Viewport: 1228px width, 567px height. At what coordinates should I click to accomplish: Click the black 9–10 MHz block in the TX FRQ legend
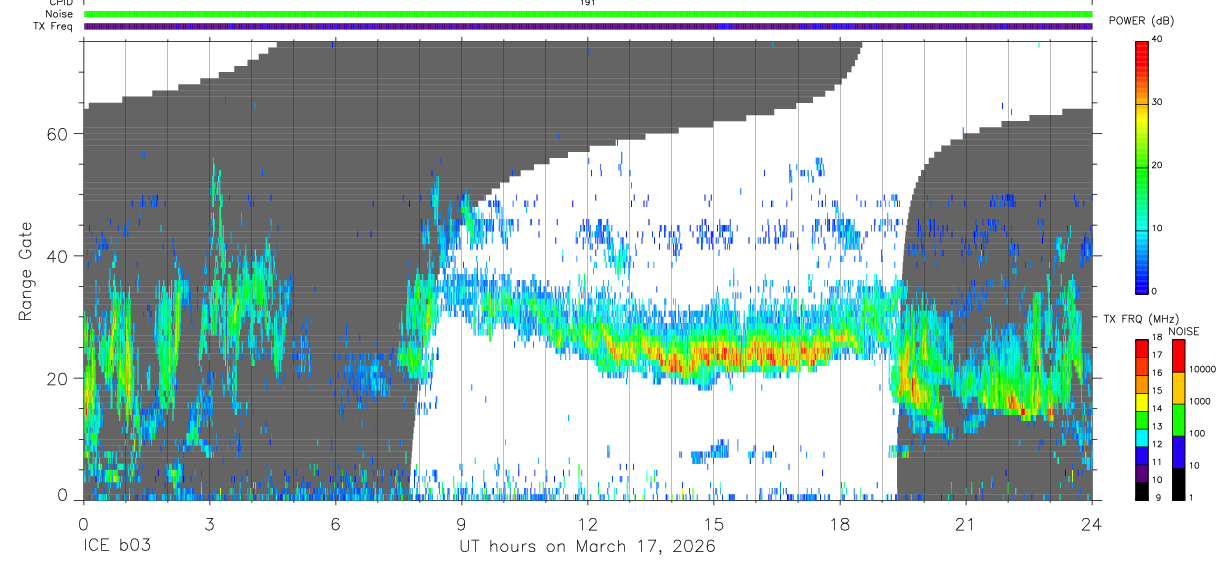pyautogui.click(x=1142, y=490)
